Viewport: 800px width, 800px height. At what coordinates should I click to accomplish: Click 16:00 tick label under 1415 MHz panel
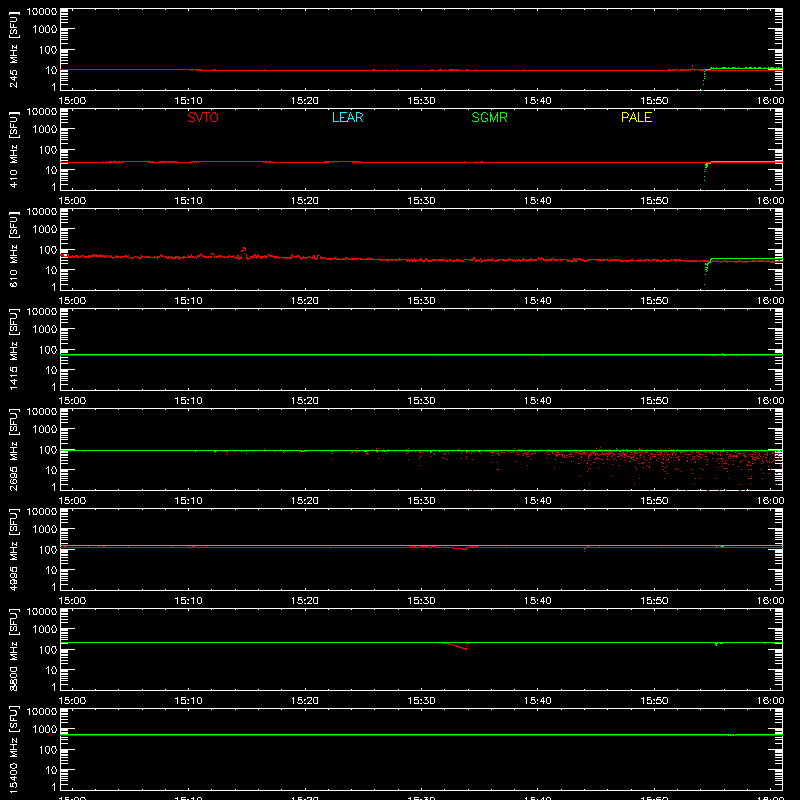coord(770,401)
